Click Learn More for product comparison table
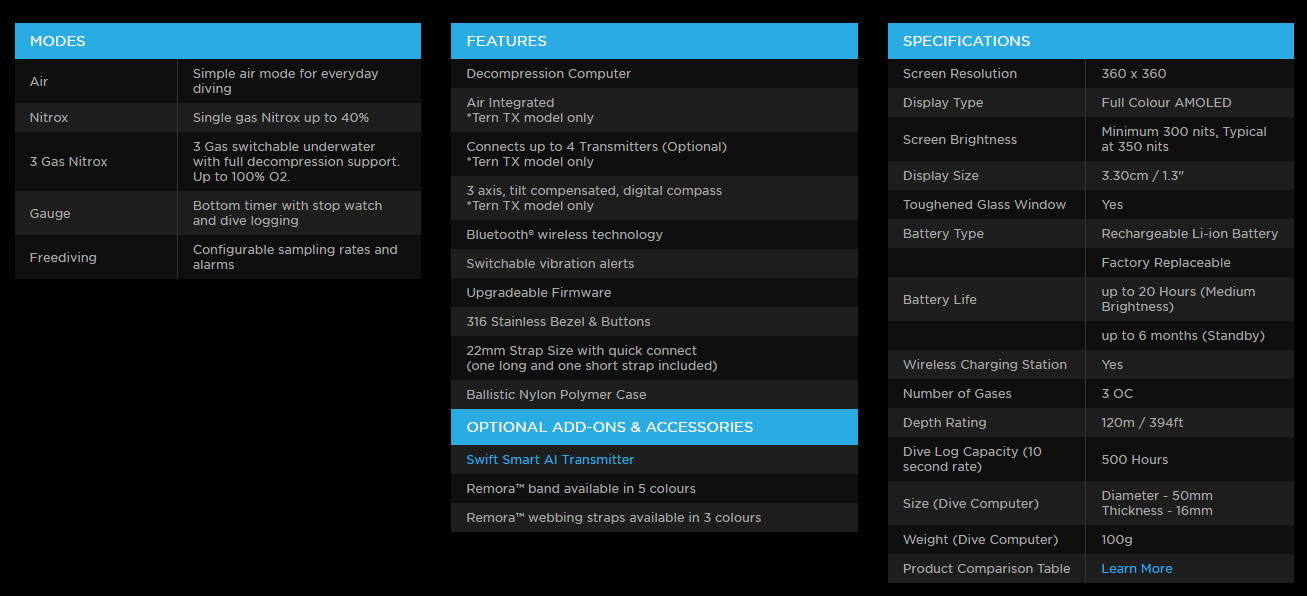The height and width of the screenshot is (596, 1307). (x=1136, y=569)
